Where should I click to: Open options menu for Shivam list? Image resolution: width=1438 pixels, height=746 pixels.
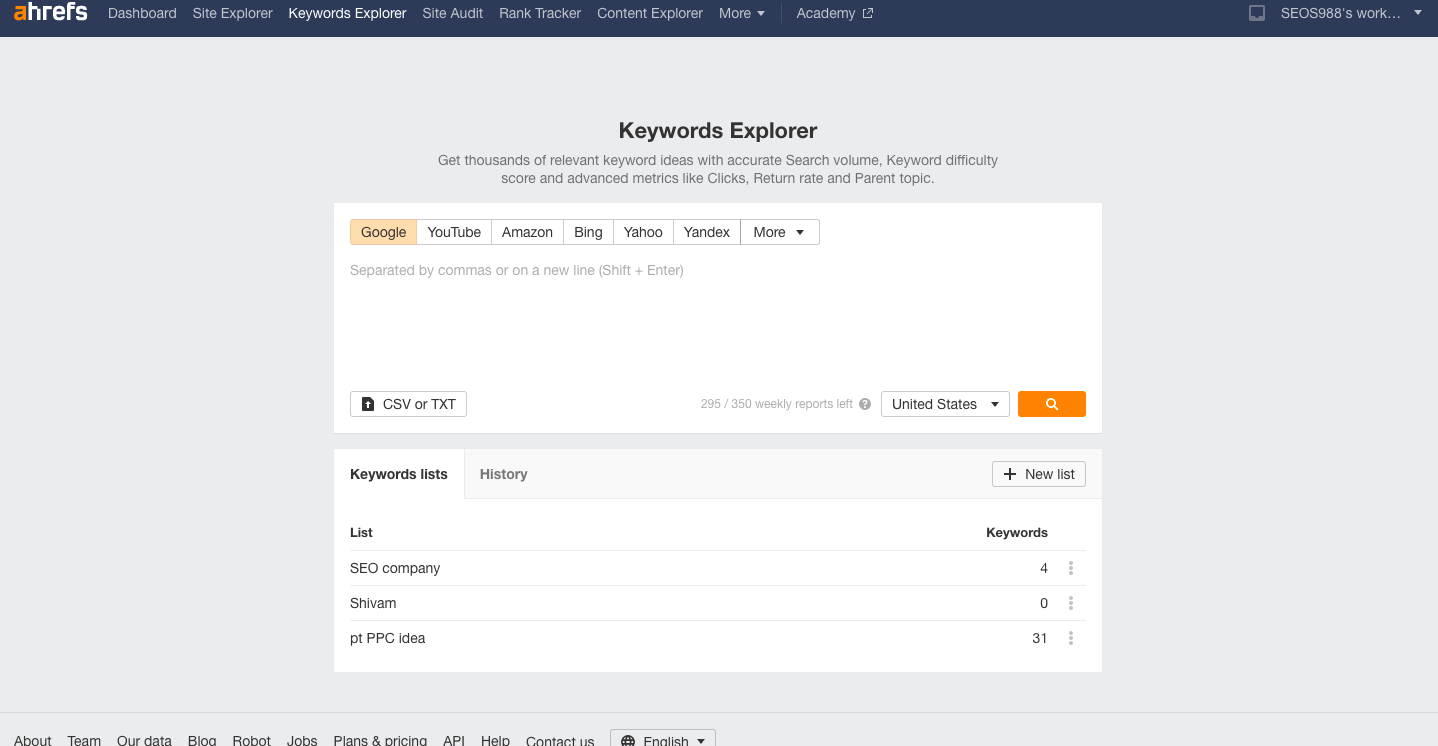pyautogui.click(x=1071, y=603)
